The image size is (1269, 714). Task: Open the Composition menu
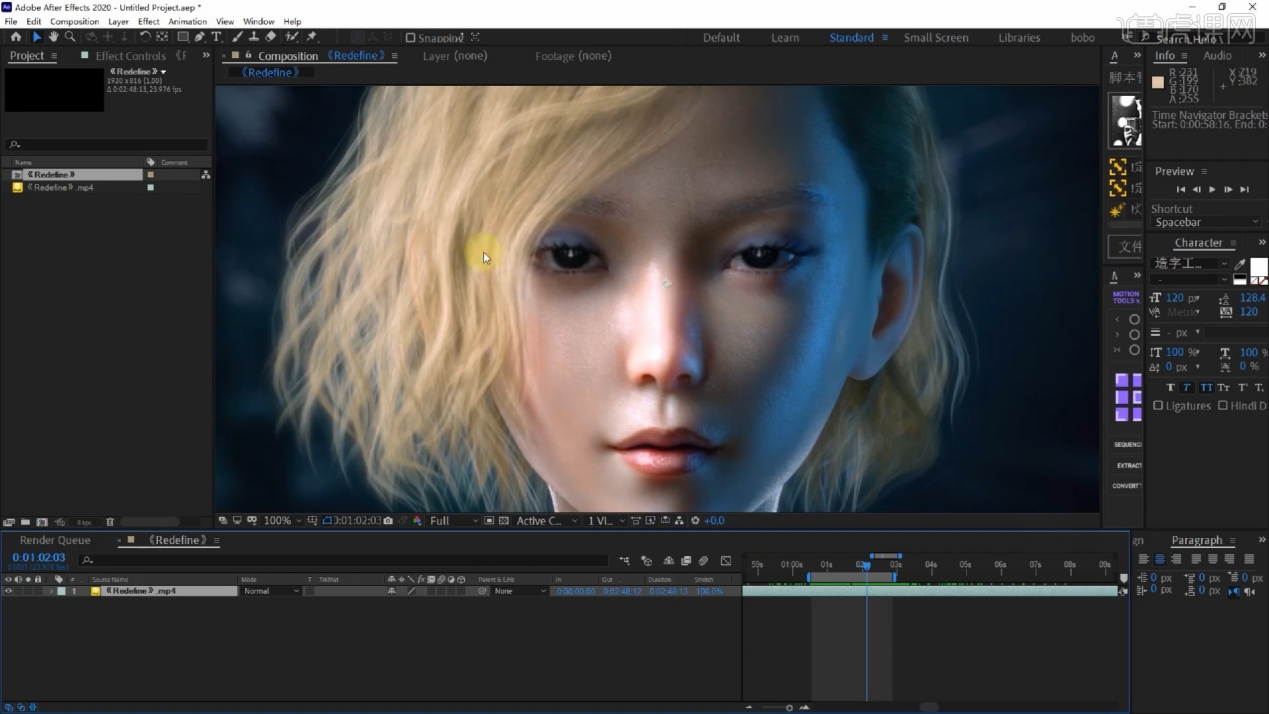74,21
